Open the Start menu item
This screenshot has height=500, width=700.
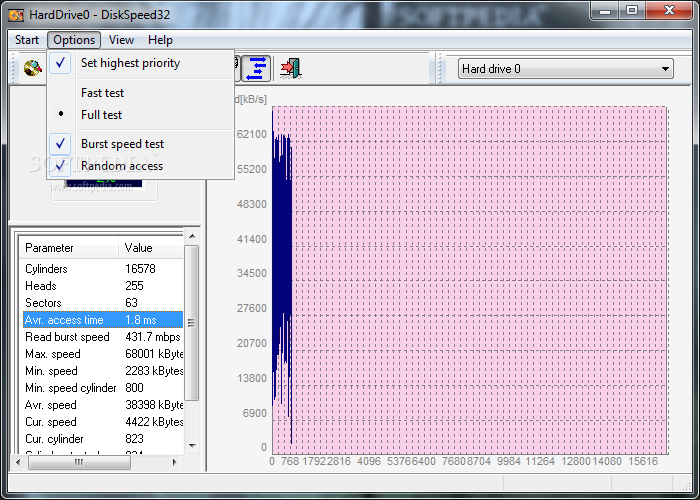pyautogui.click(x=27, y=40)
